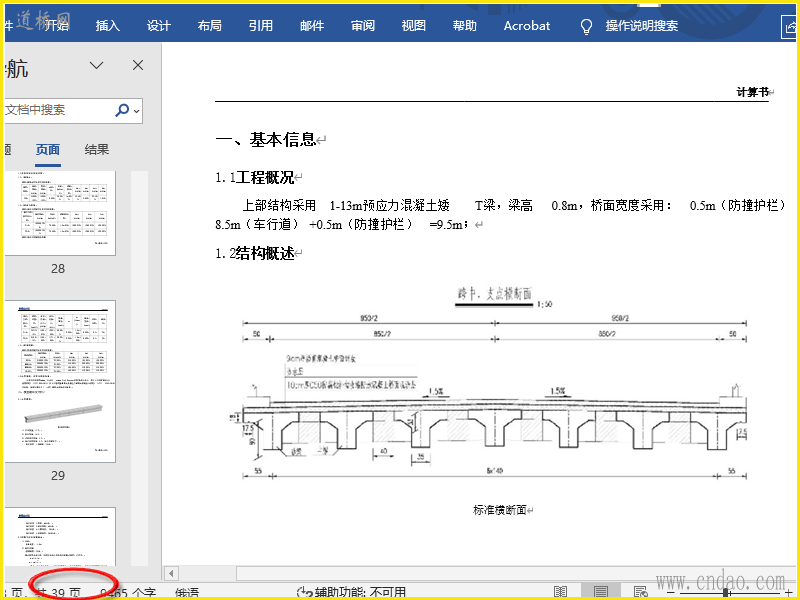Click the horizontal scrollbar track
The width and height of the screenshot is (800, 600).
[x=515, y=573]
